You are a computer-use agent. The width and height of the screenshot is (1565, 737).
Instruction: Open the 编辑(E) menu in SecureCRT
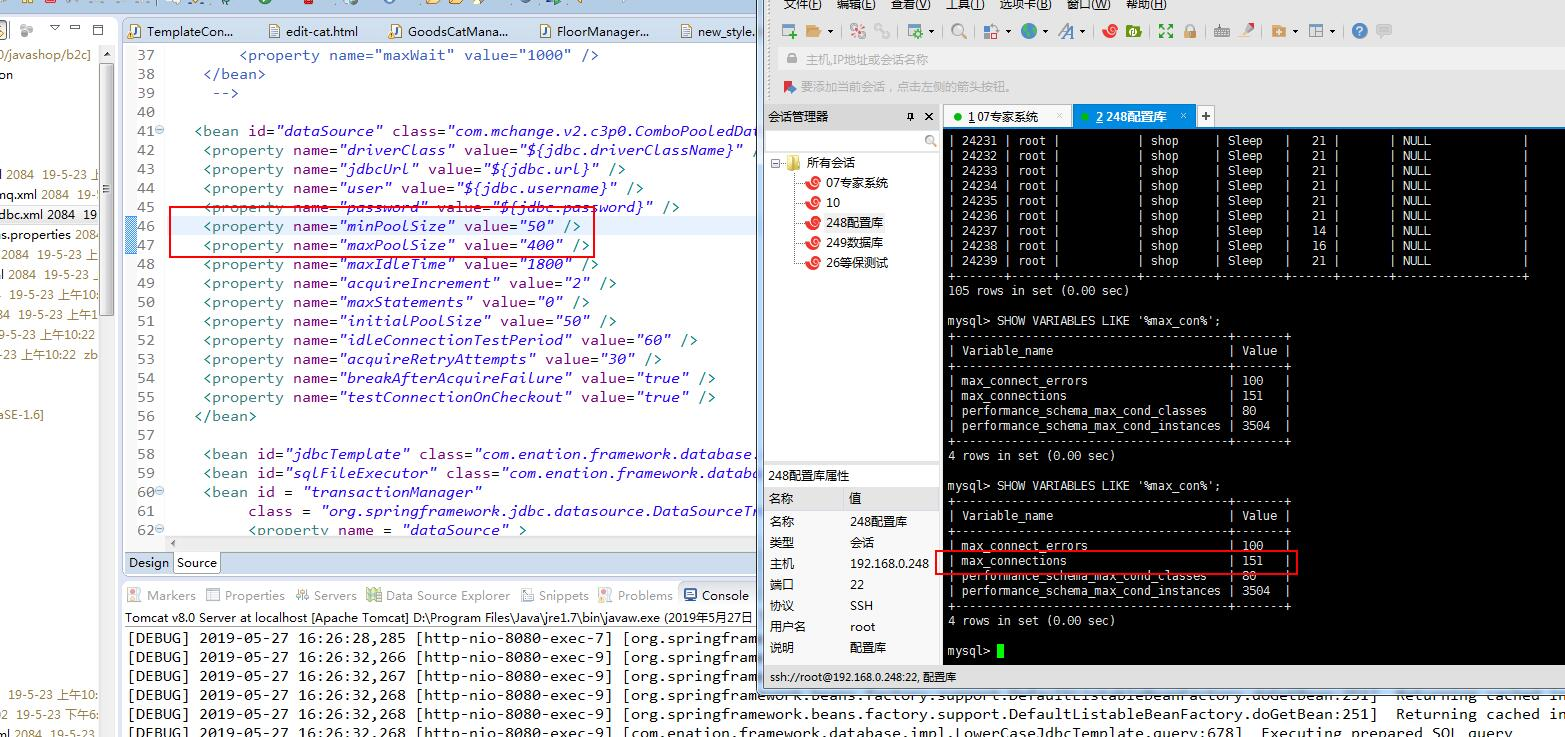[855, 4]
